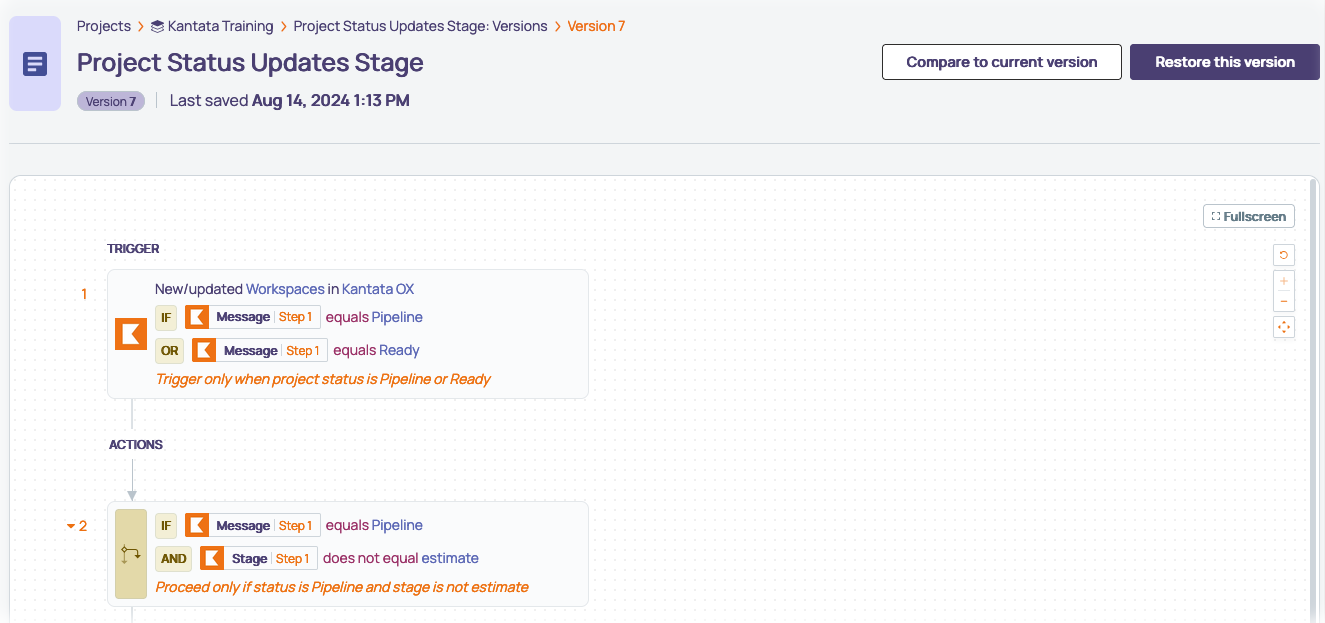Open Kantata Training breadcrumb folder
This screenshot has width=1325, height=623.
pyautogui.click(x=220, y=26)
